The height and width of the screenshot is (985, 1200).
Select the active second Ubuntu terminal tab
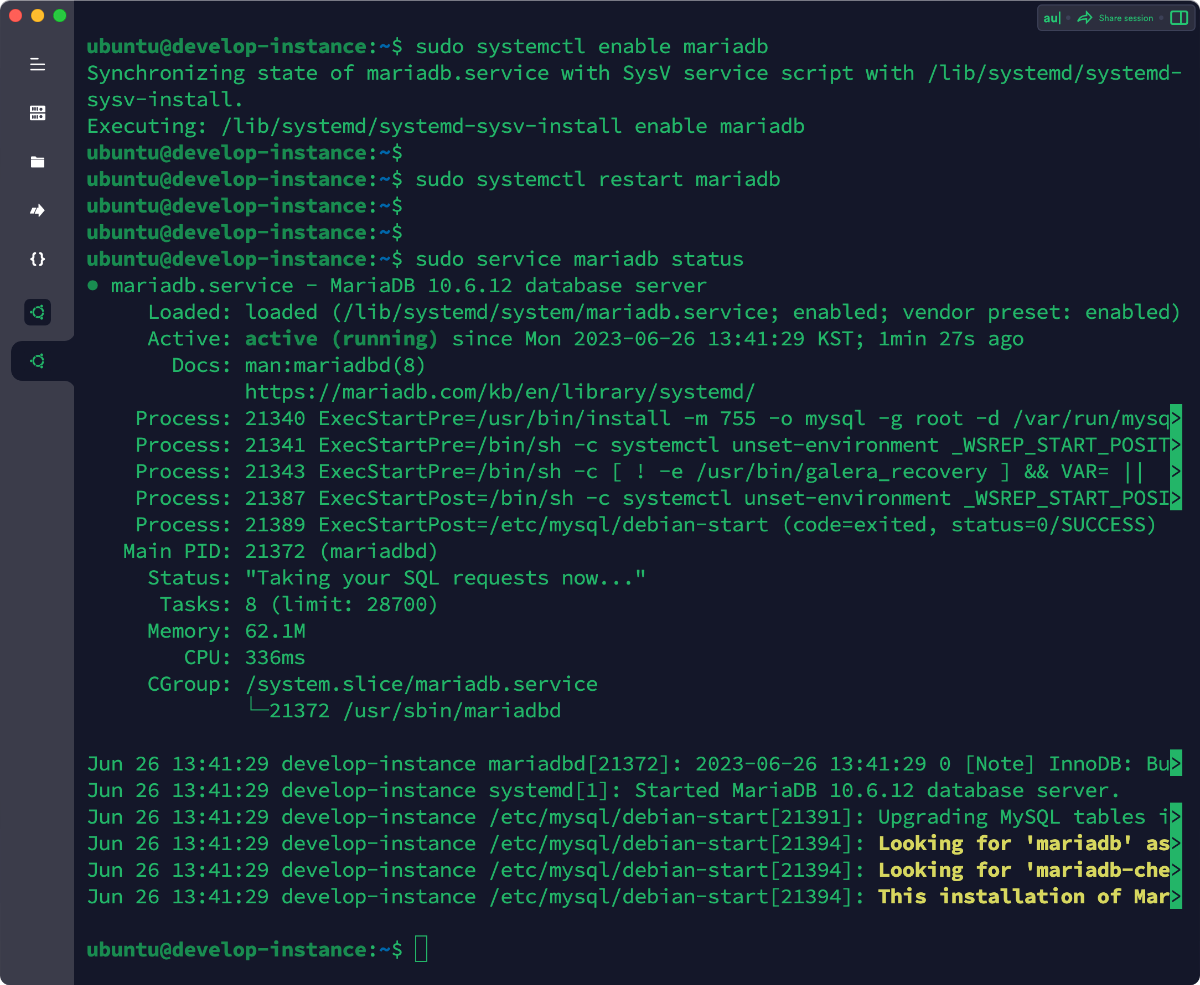37,361
